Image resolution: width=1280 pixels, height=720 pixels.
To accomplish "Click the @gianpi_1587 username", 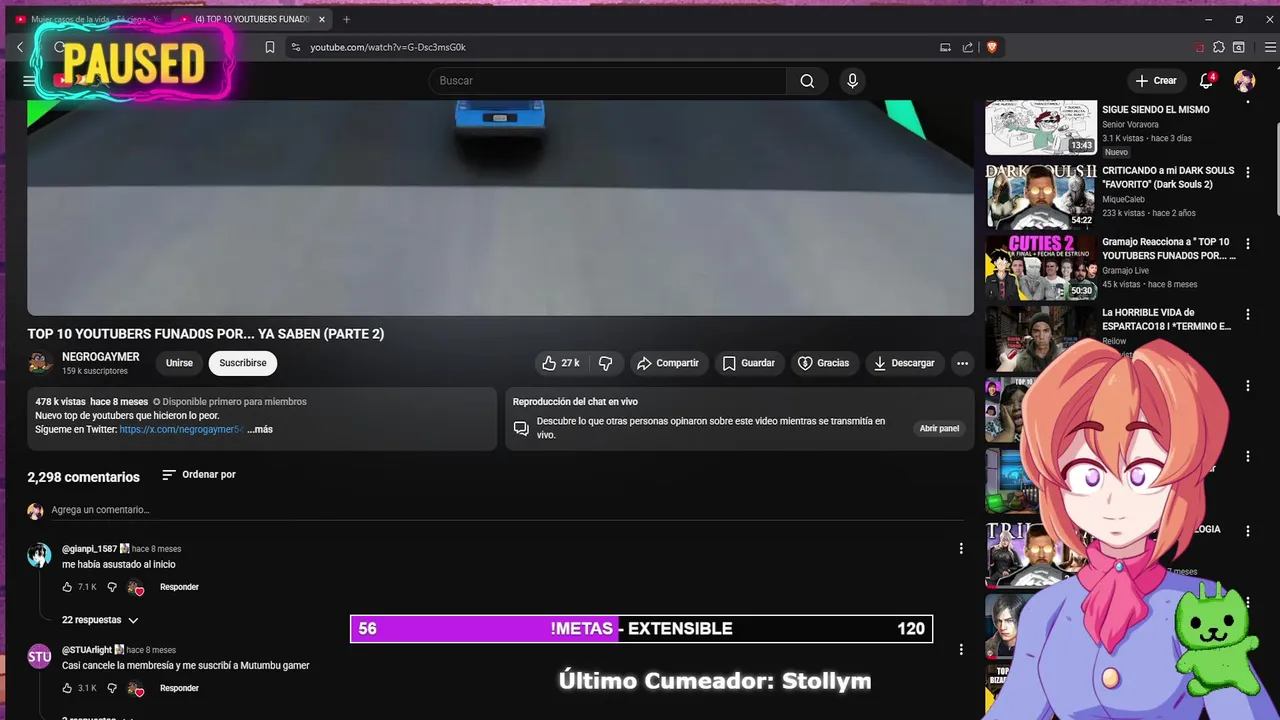I will click(x=89, y=549).
